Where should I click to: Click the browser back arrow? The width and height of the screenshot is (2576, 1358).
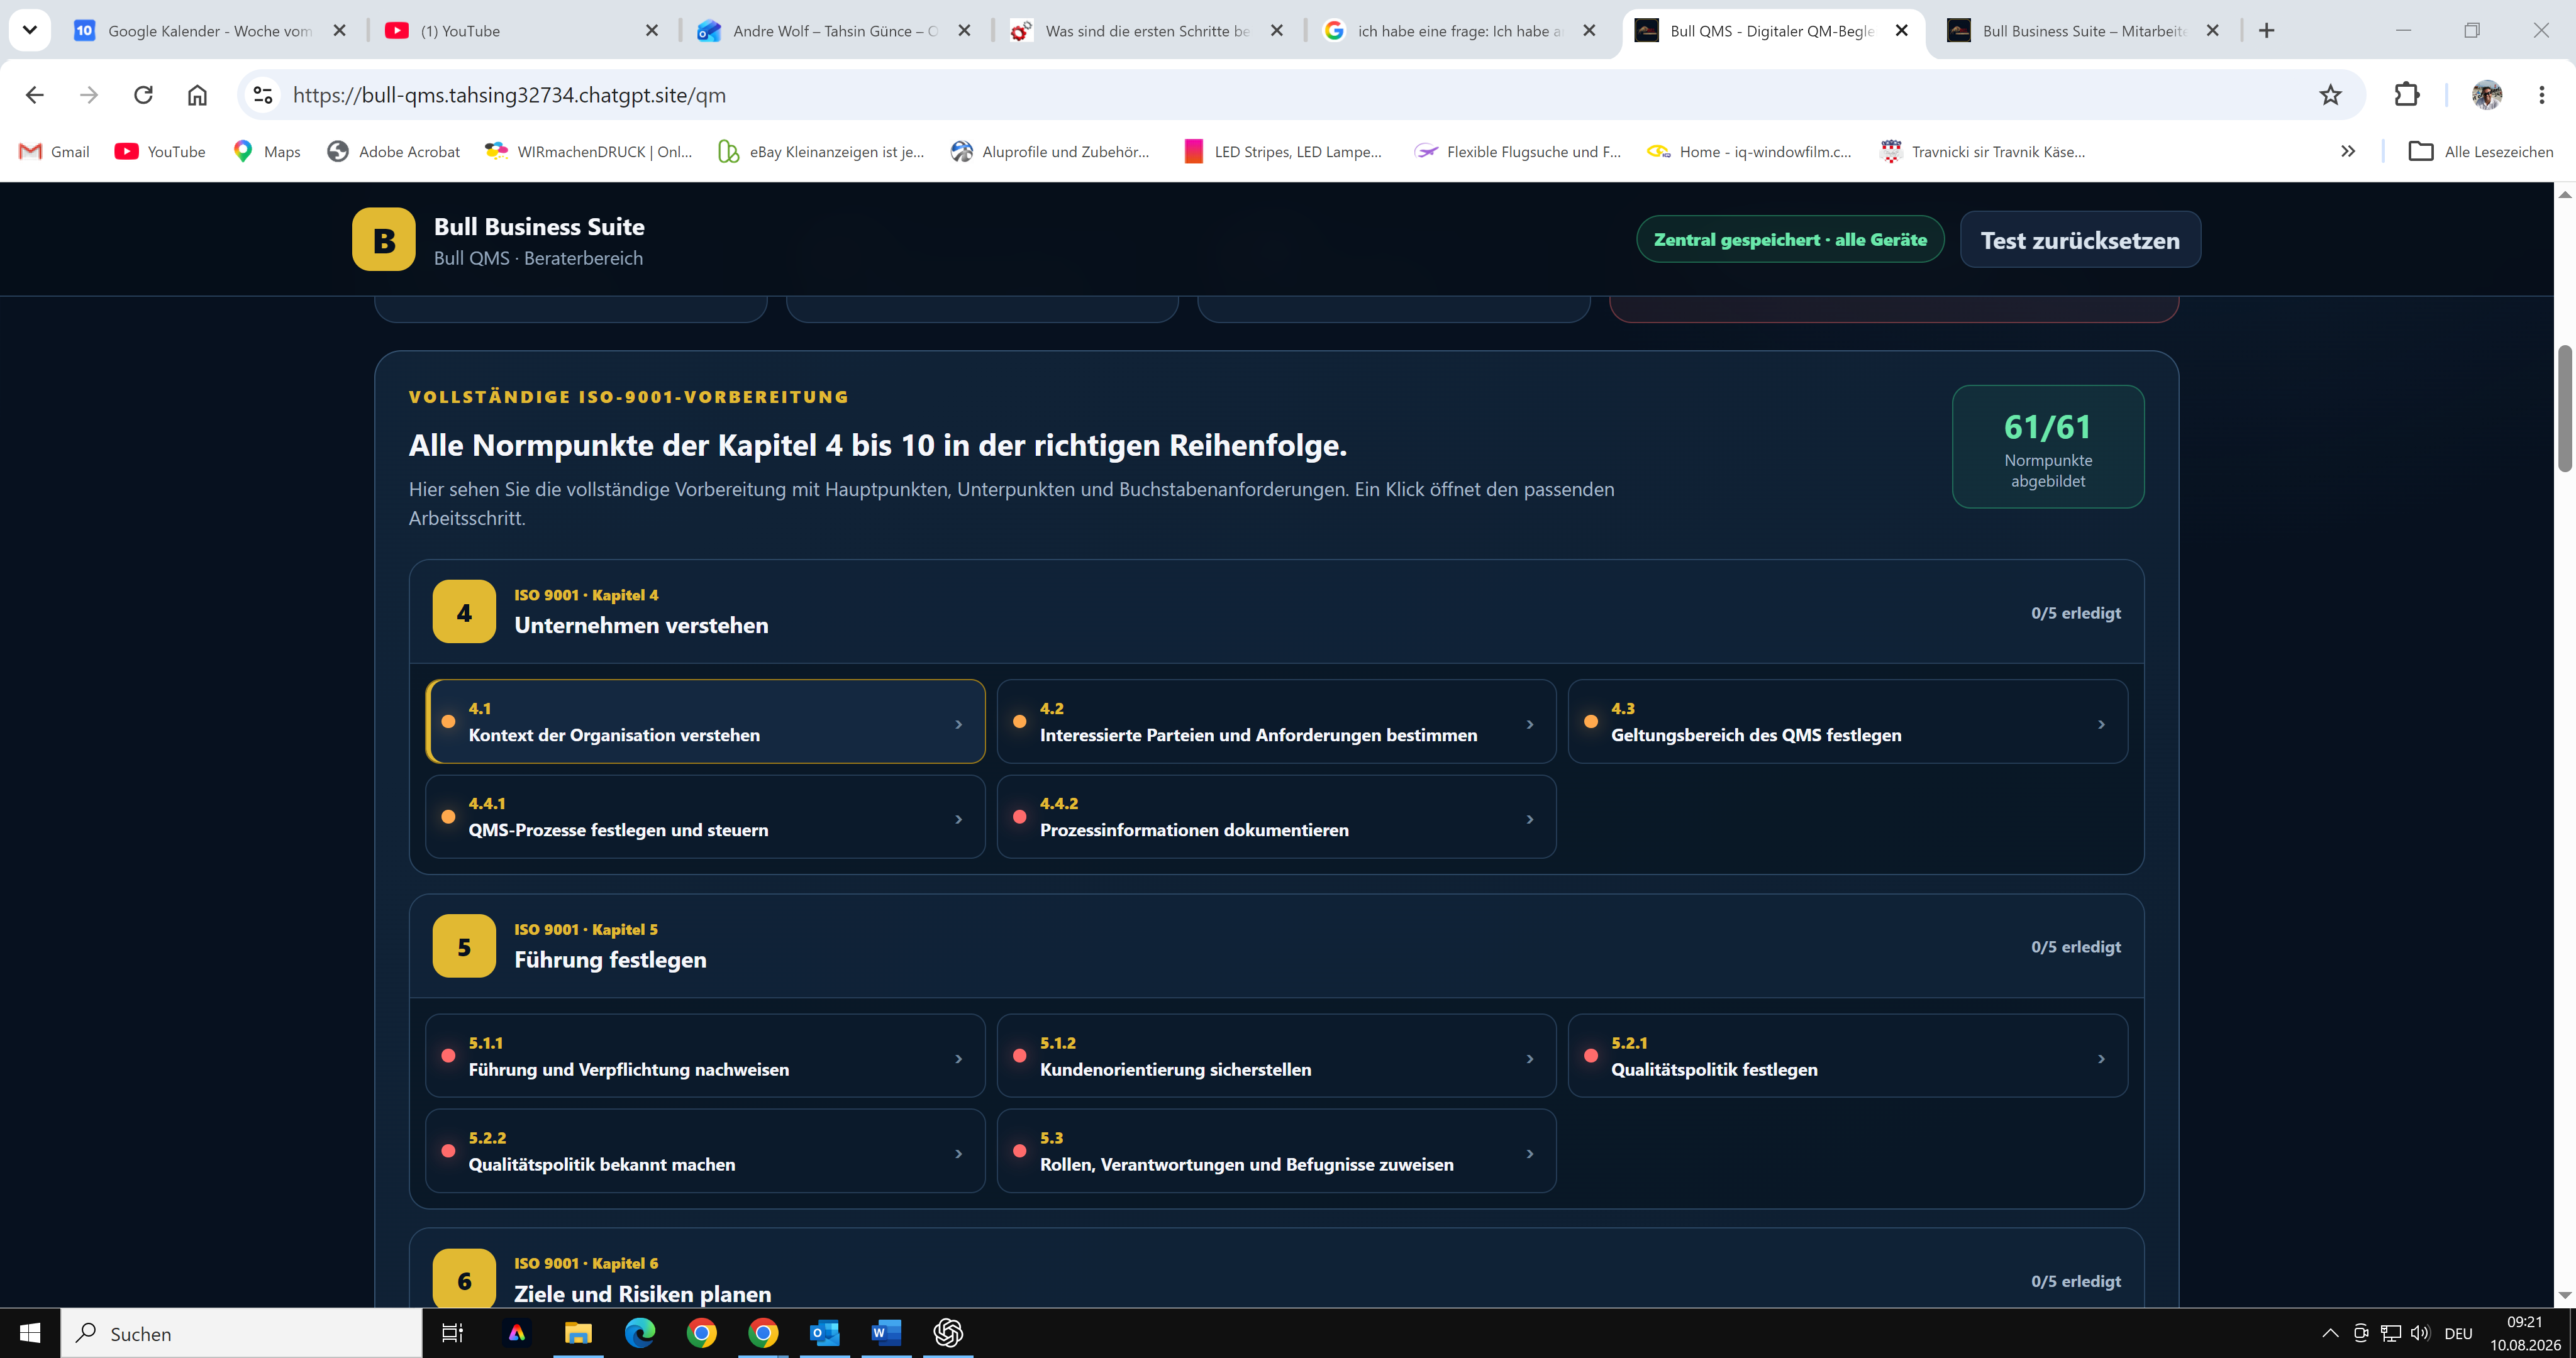pyautogui.click(x=35, y=95)
